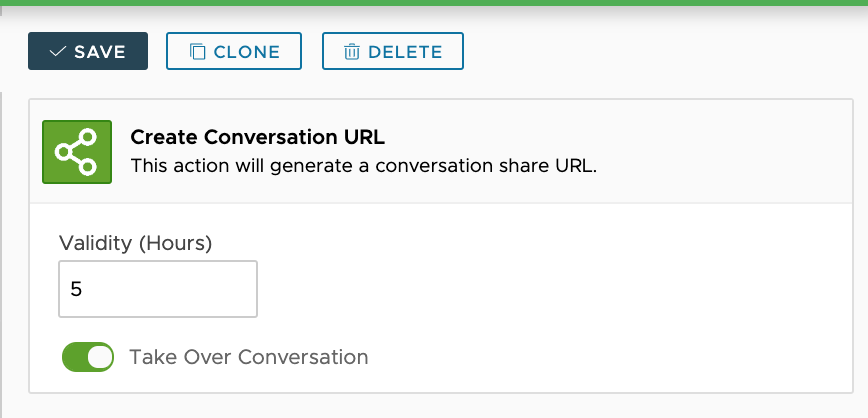868x418 pixels.
Task: Click the Validity (Hours) label
Action: coord(136,242)
